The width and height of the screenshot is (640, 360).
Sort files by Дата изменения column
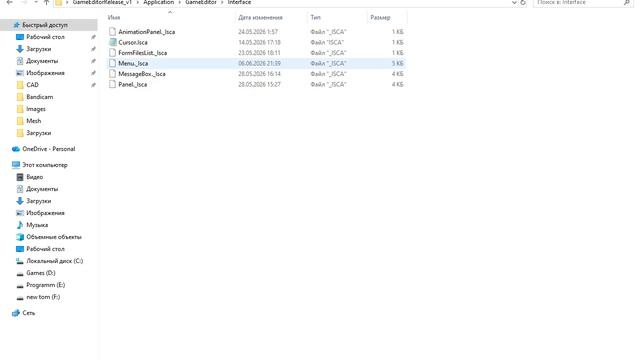point(260,18)
